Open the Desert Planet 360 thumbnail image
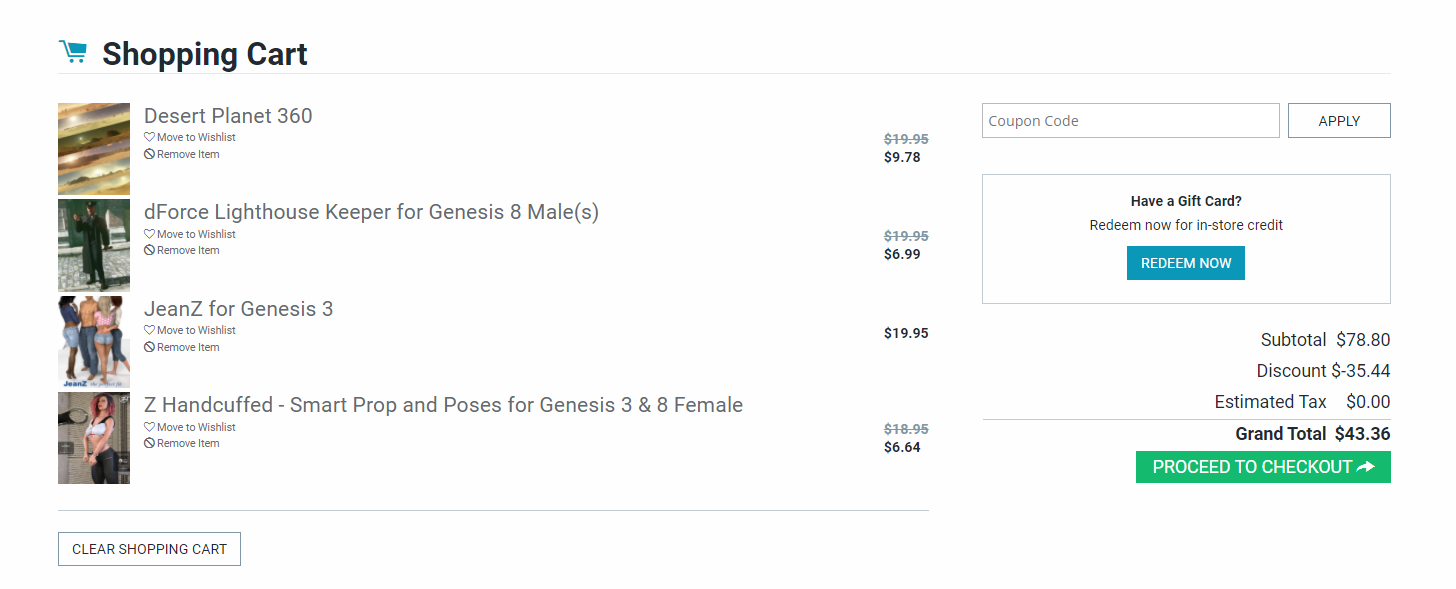This screenshot has height=589, width=1456. click(x=94, y=148)
